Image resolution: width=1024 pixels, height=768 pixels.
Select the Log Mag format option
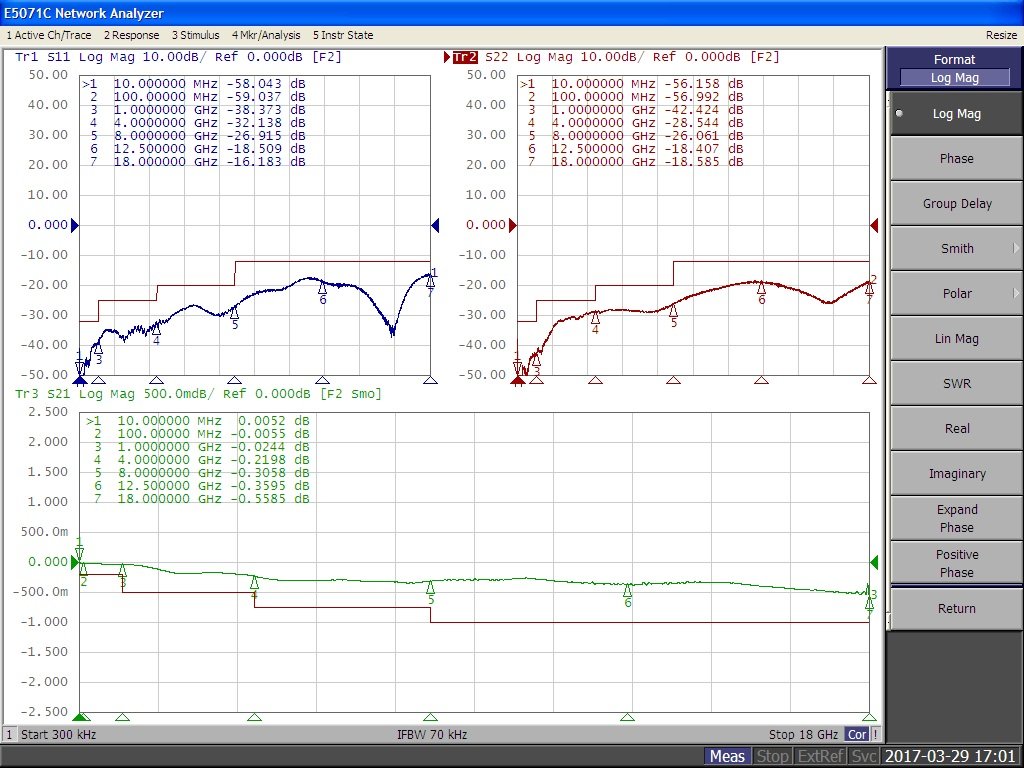[x=956, y=114]
